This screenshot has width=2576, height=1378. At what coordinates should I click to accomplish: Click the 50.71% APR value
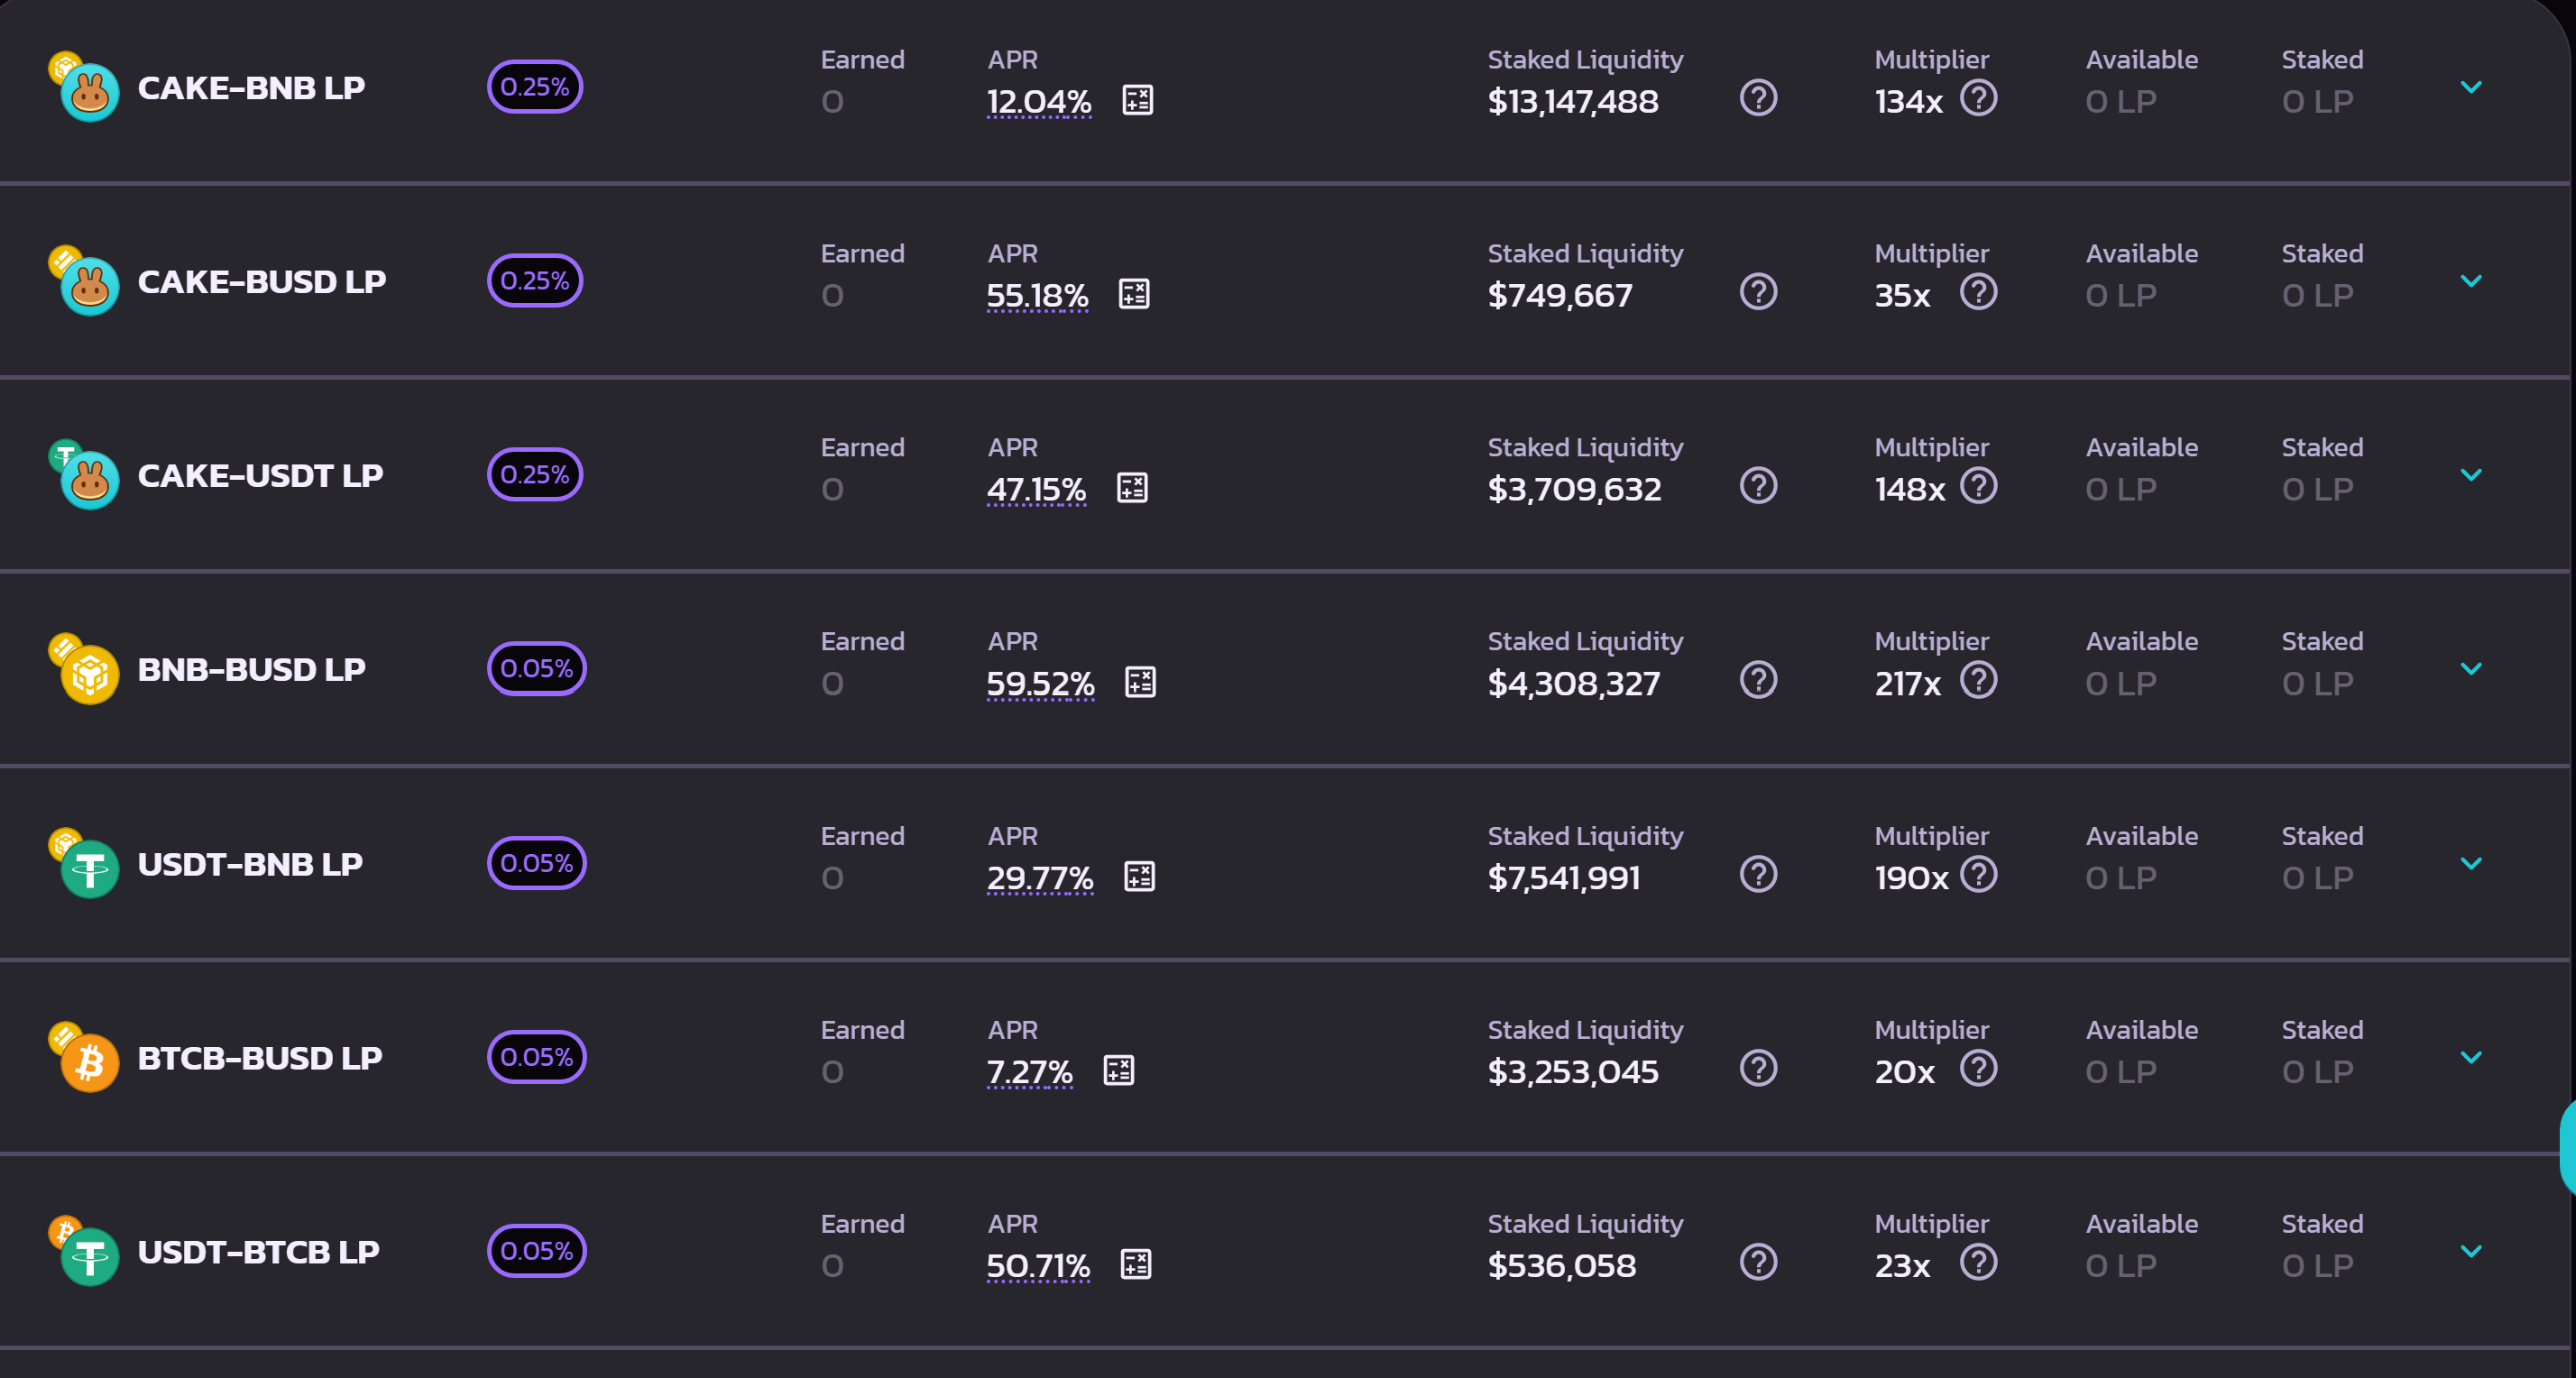(x=1038, y=1266)
